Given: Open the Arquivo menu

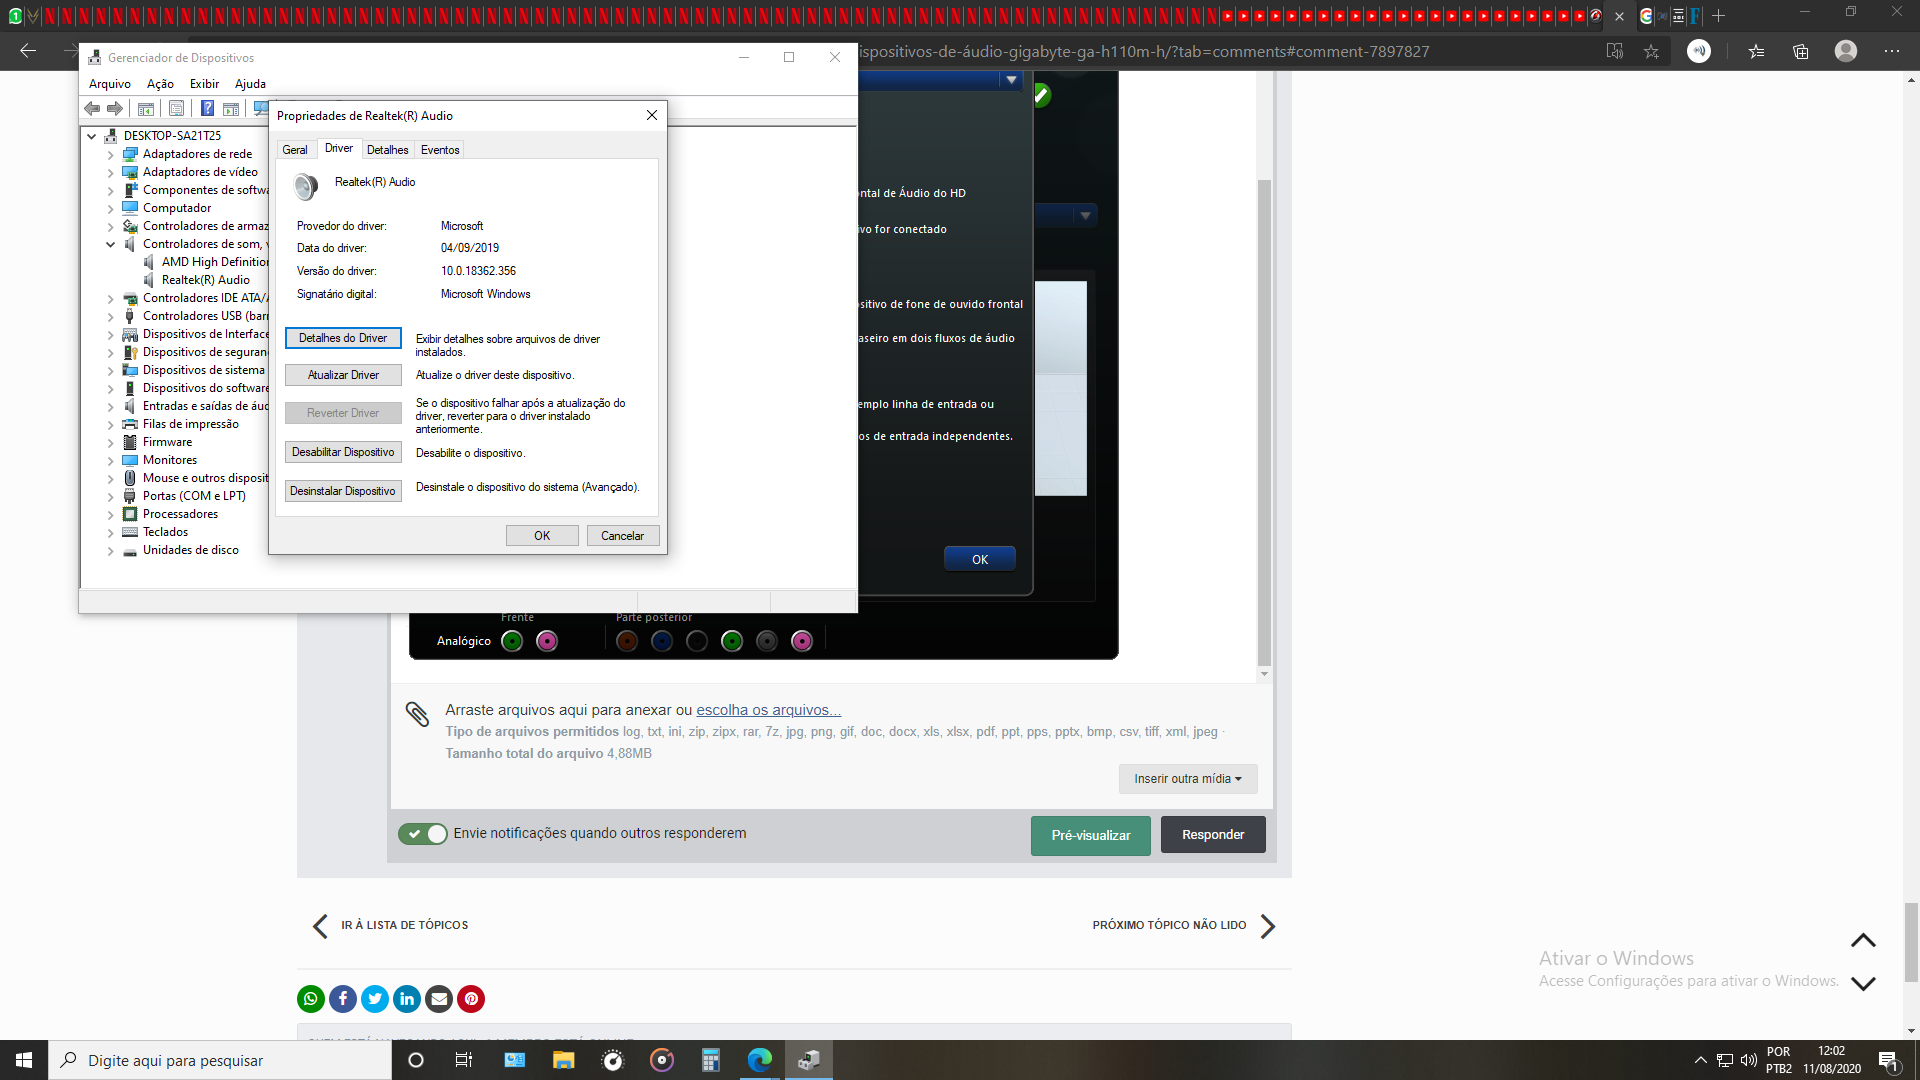Looking at the screenshot, I should click(110, 84).
